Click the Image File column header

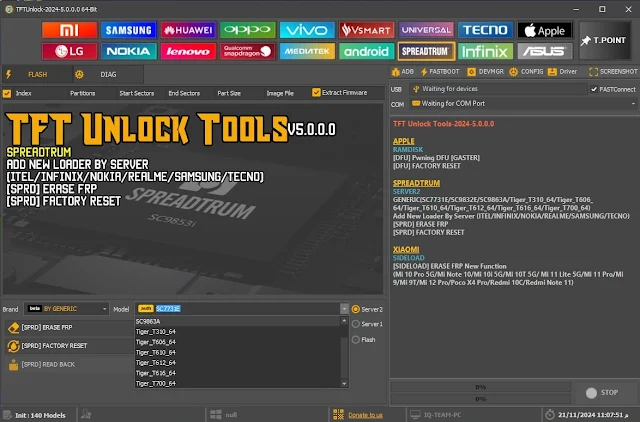(280, 93)
